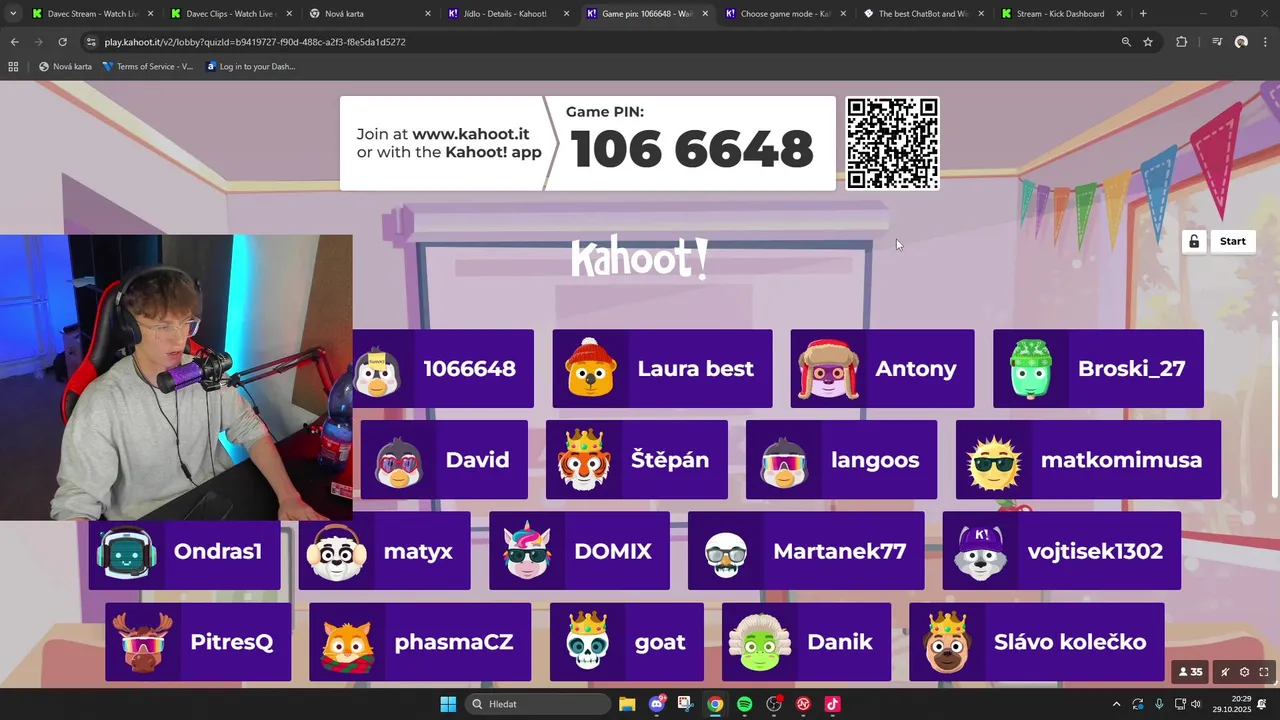
Task: Switch to Choose game mode tab
Action: [784, 14]
